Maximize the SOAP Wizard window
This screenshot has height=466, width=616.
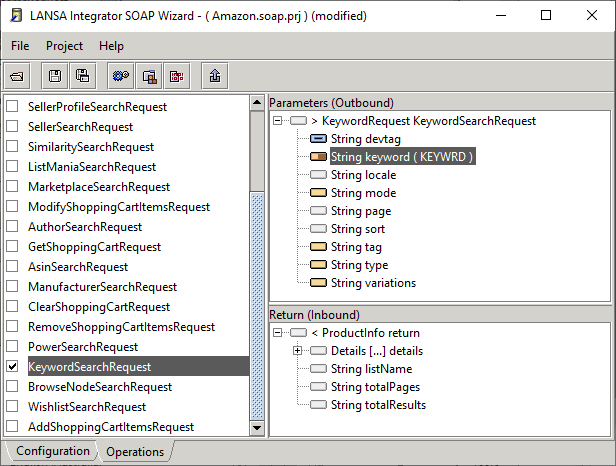tap(546, 16)
